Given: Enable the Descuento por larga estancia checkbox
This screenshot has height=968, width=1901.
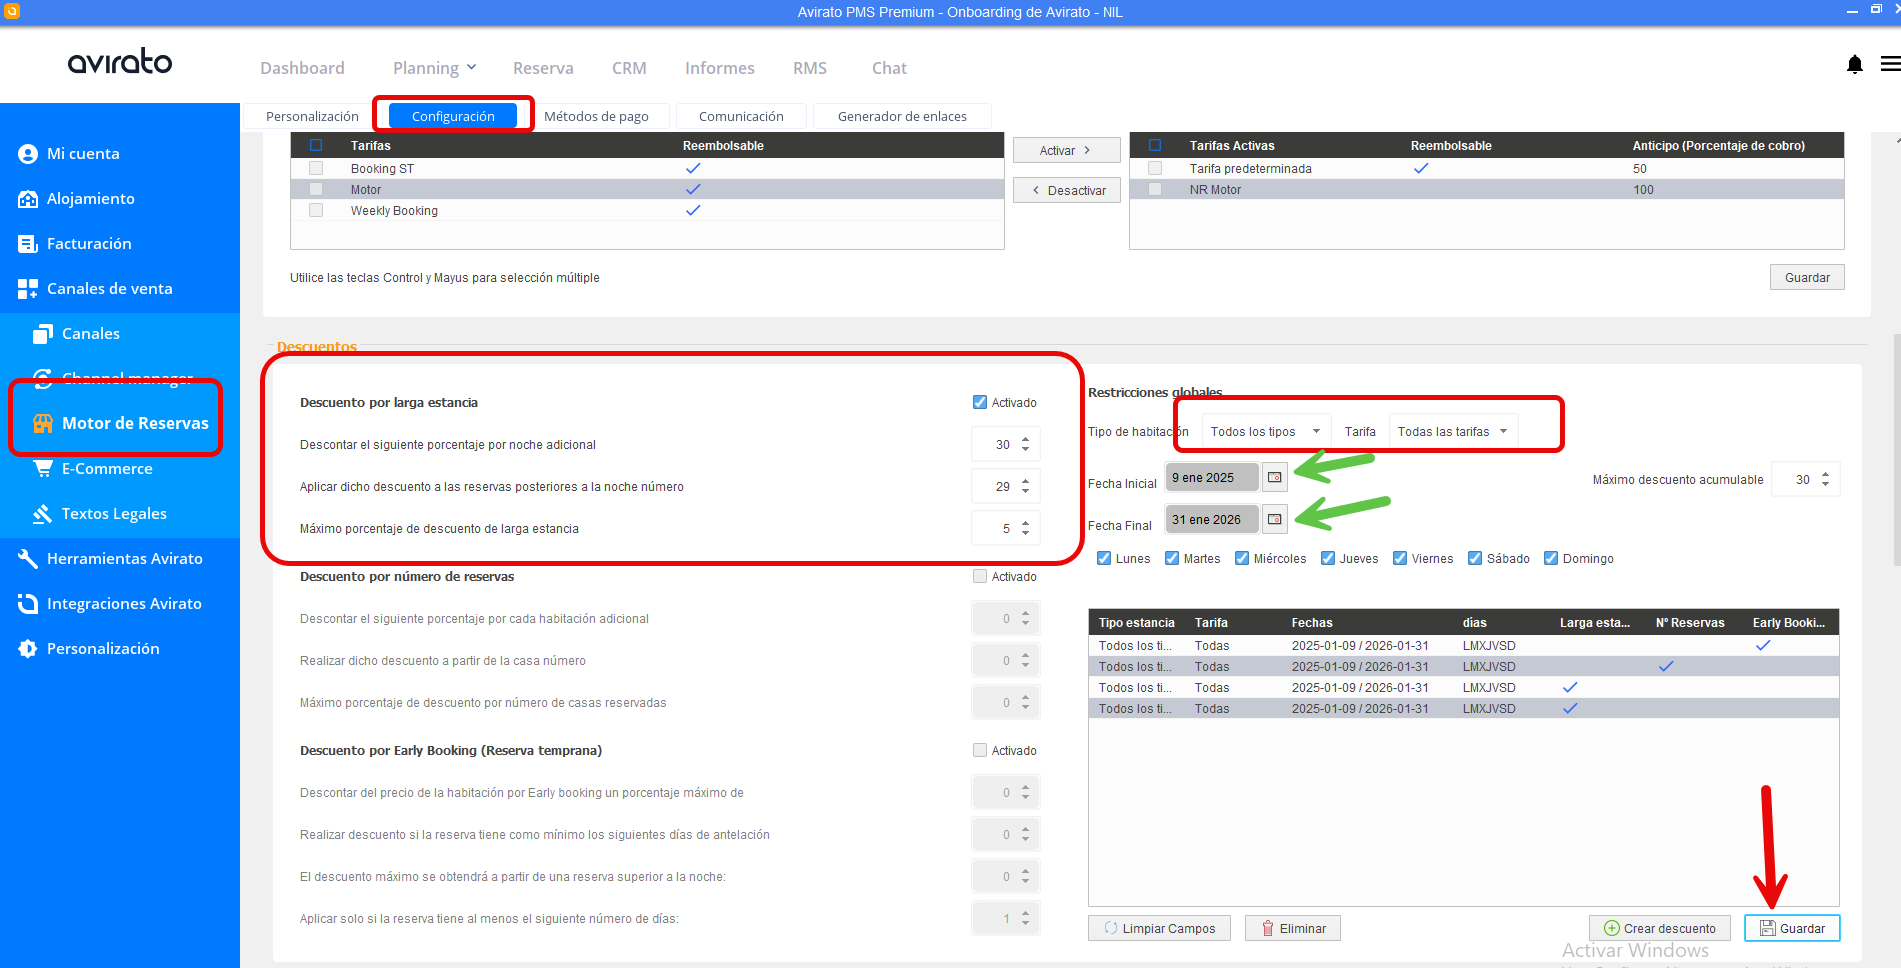Looking at the screenshot, I should coord(980,403).
